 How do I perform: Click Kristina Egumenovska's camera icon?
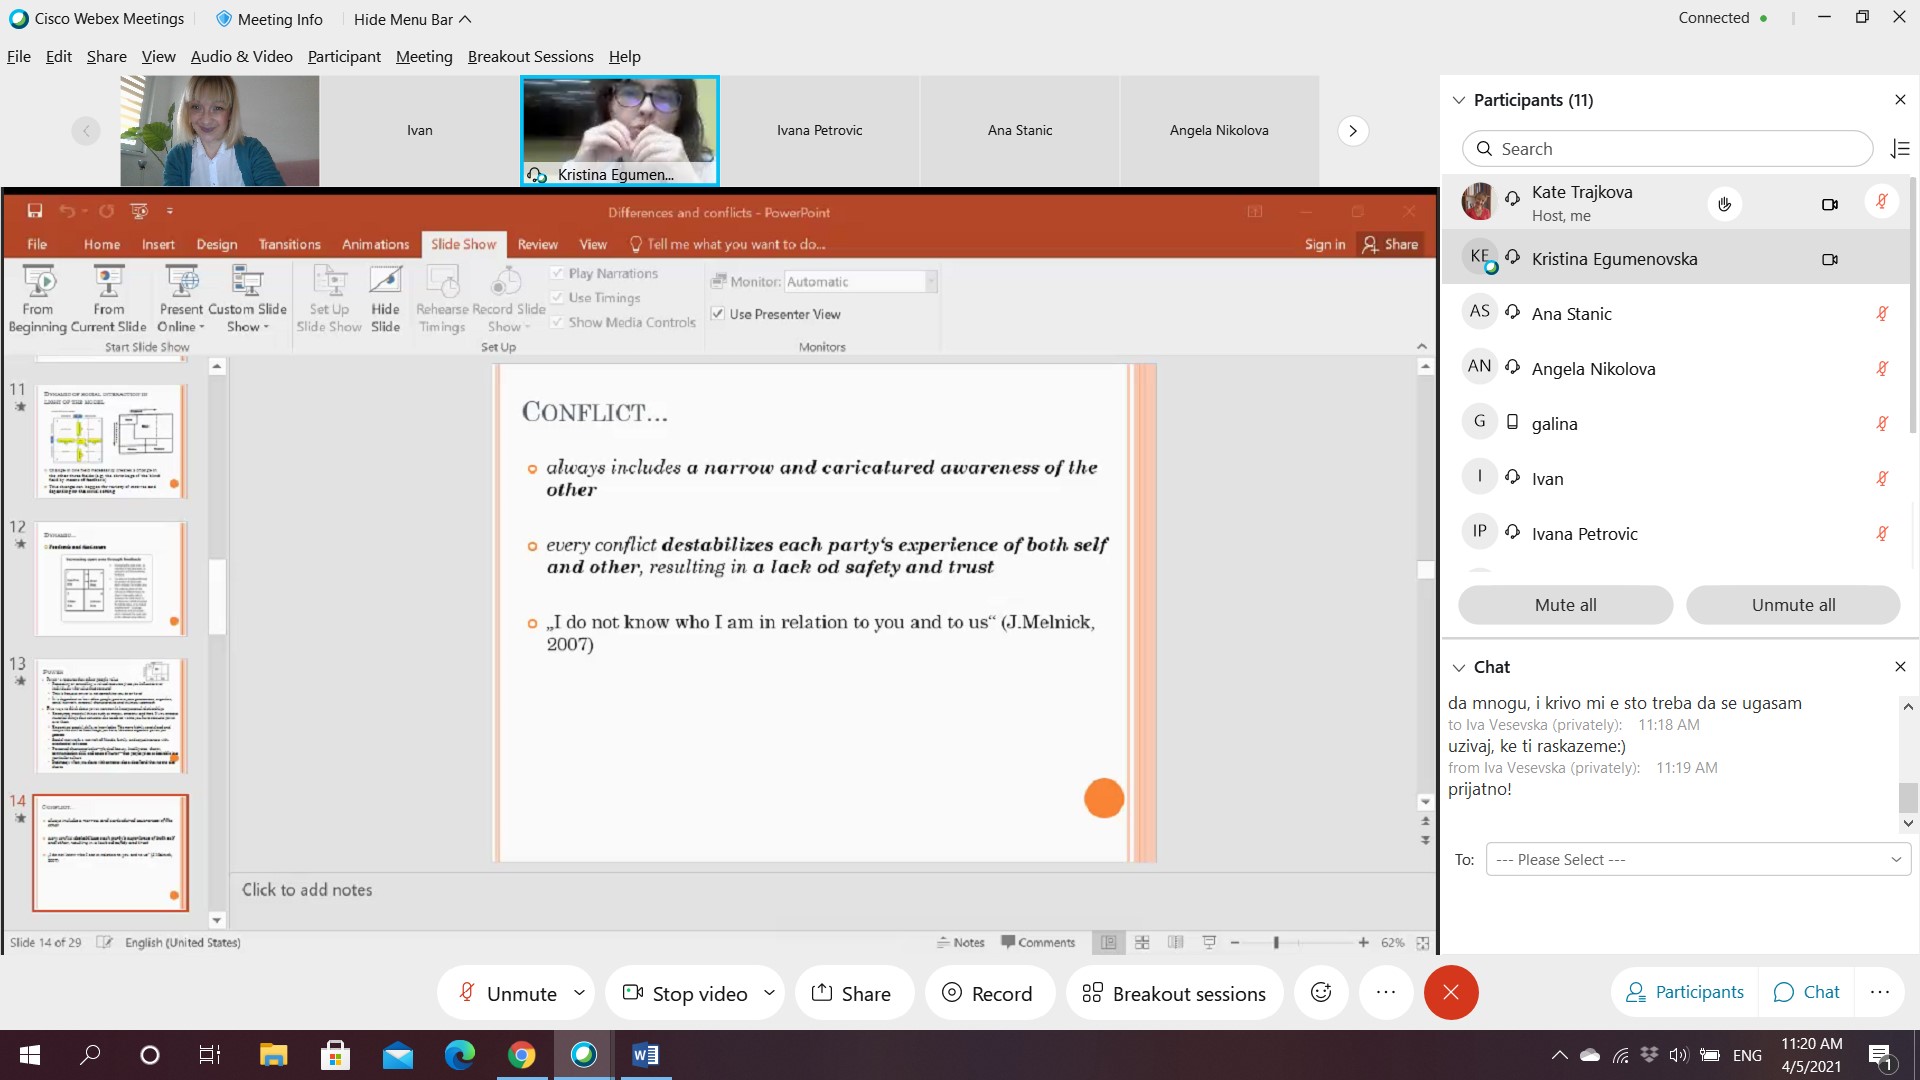click(1830, 259)
